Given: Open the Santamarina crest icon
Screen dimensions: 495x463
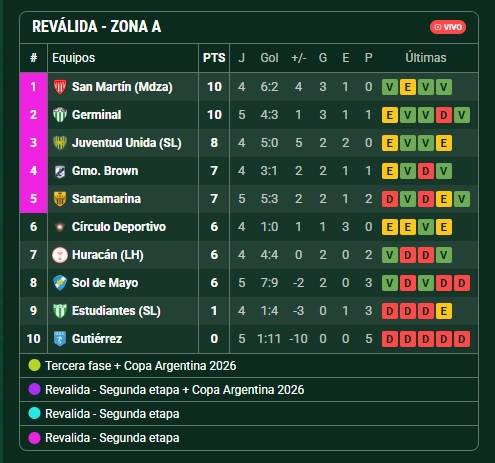Looking at the screenshot, I should point(60,199).
